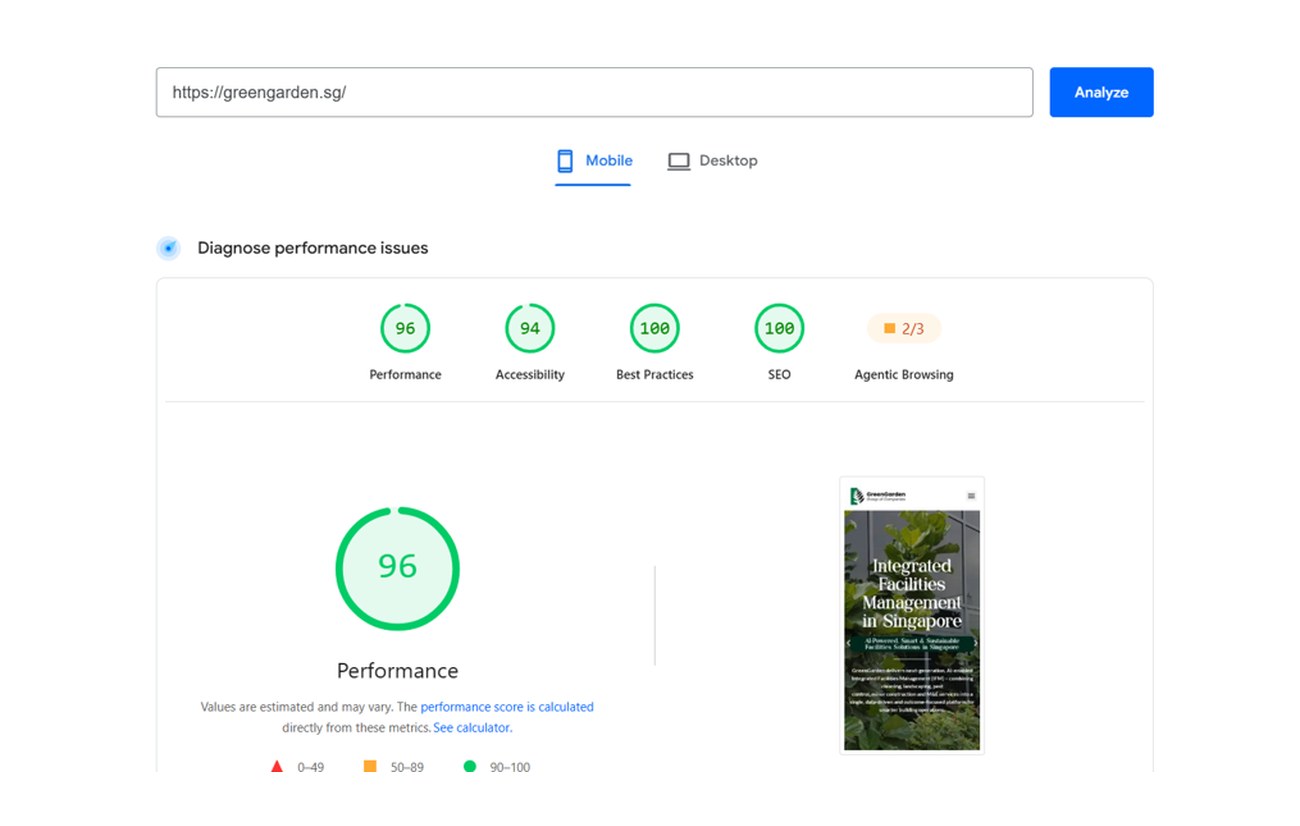The width and height of the screenshot is (1300, 826).
Task: Click the 'Agentic Browsing' label
Action: pyautogui.click(x=904, y=375)
